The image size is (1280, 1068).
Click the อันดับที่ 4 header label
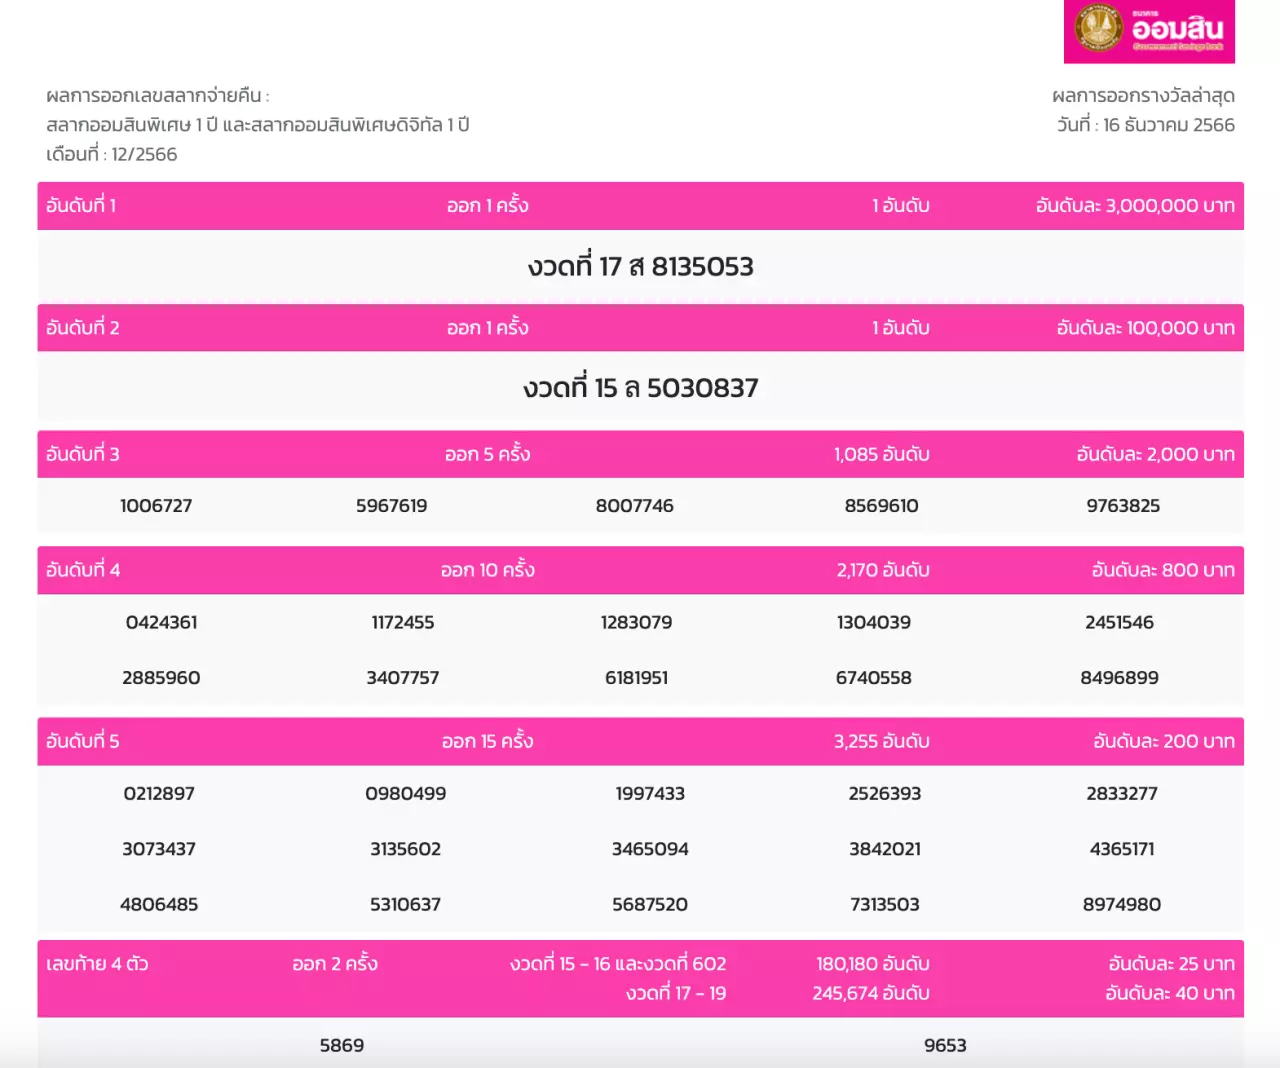click(83, 570)
